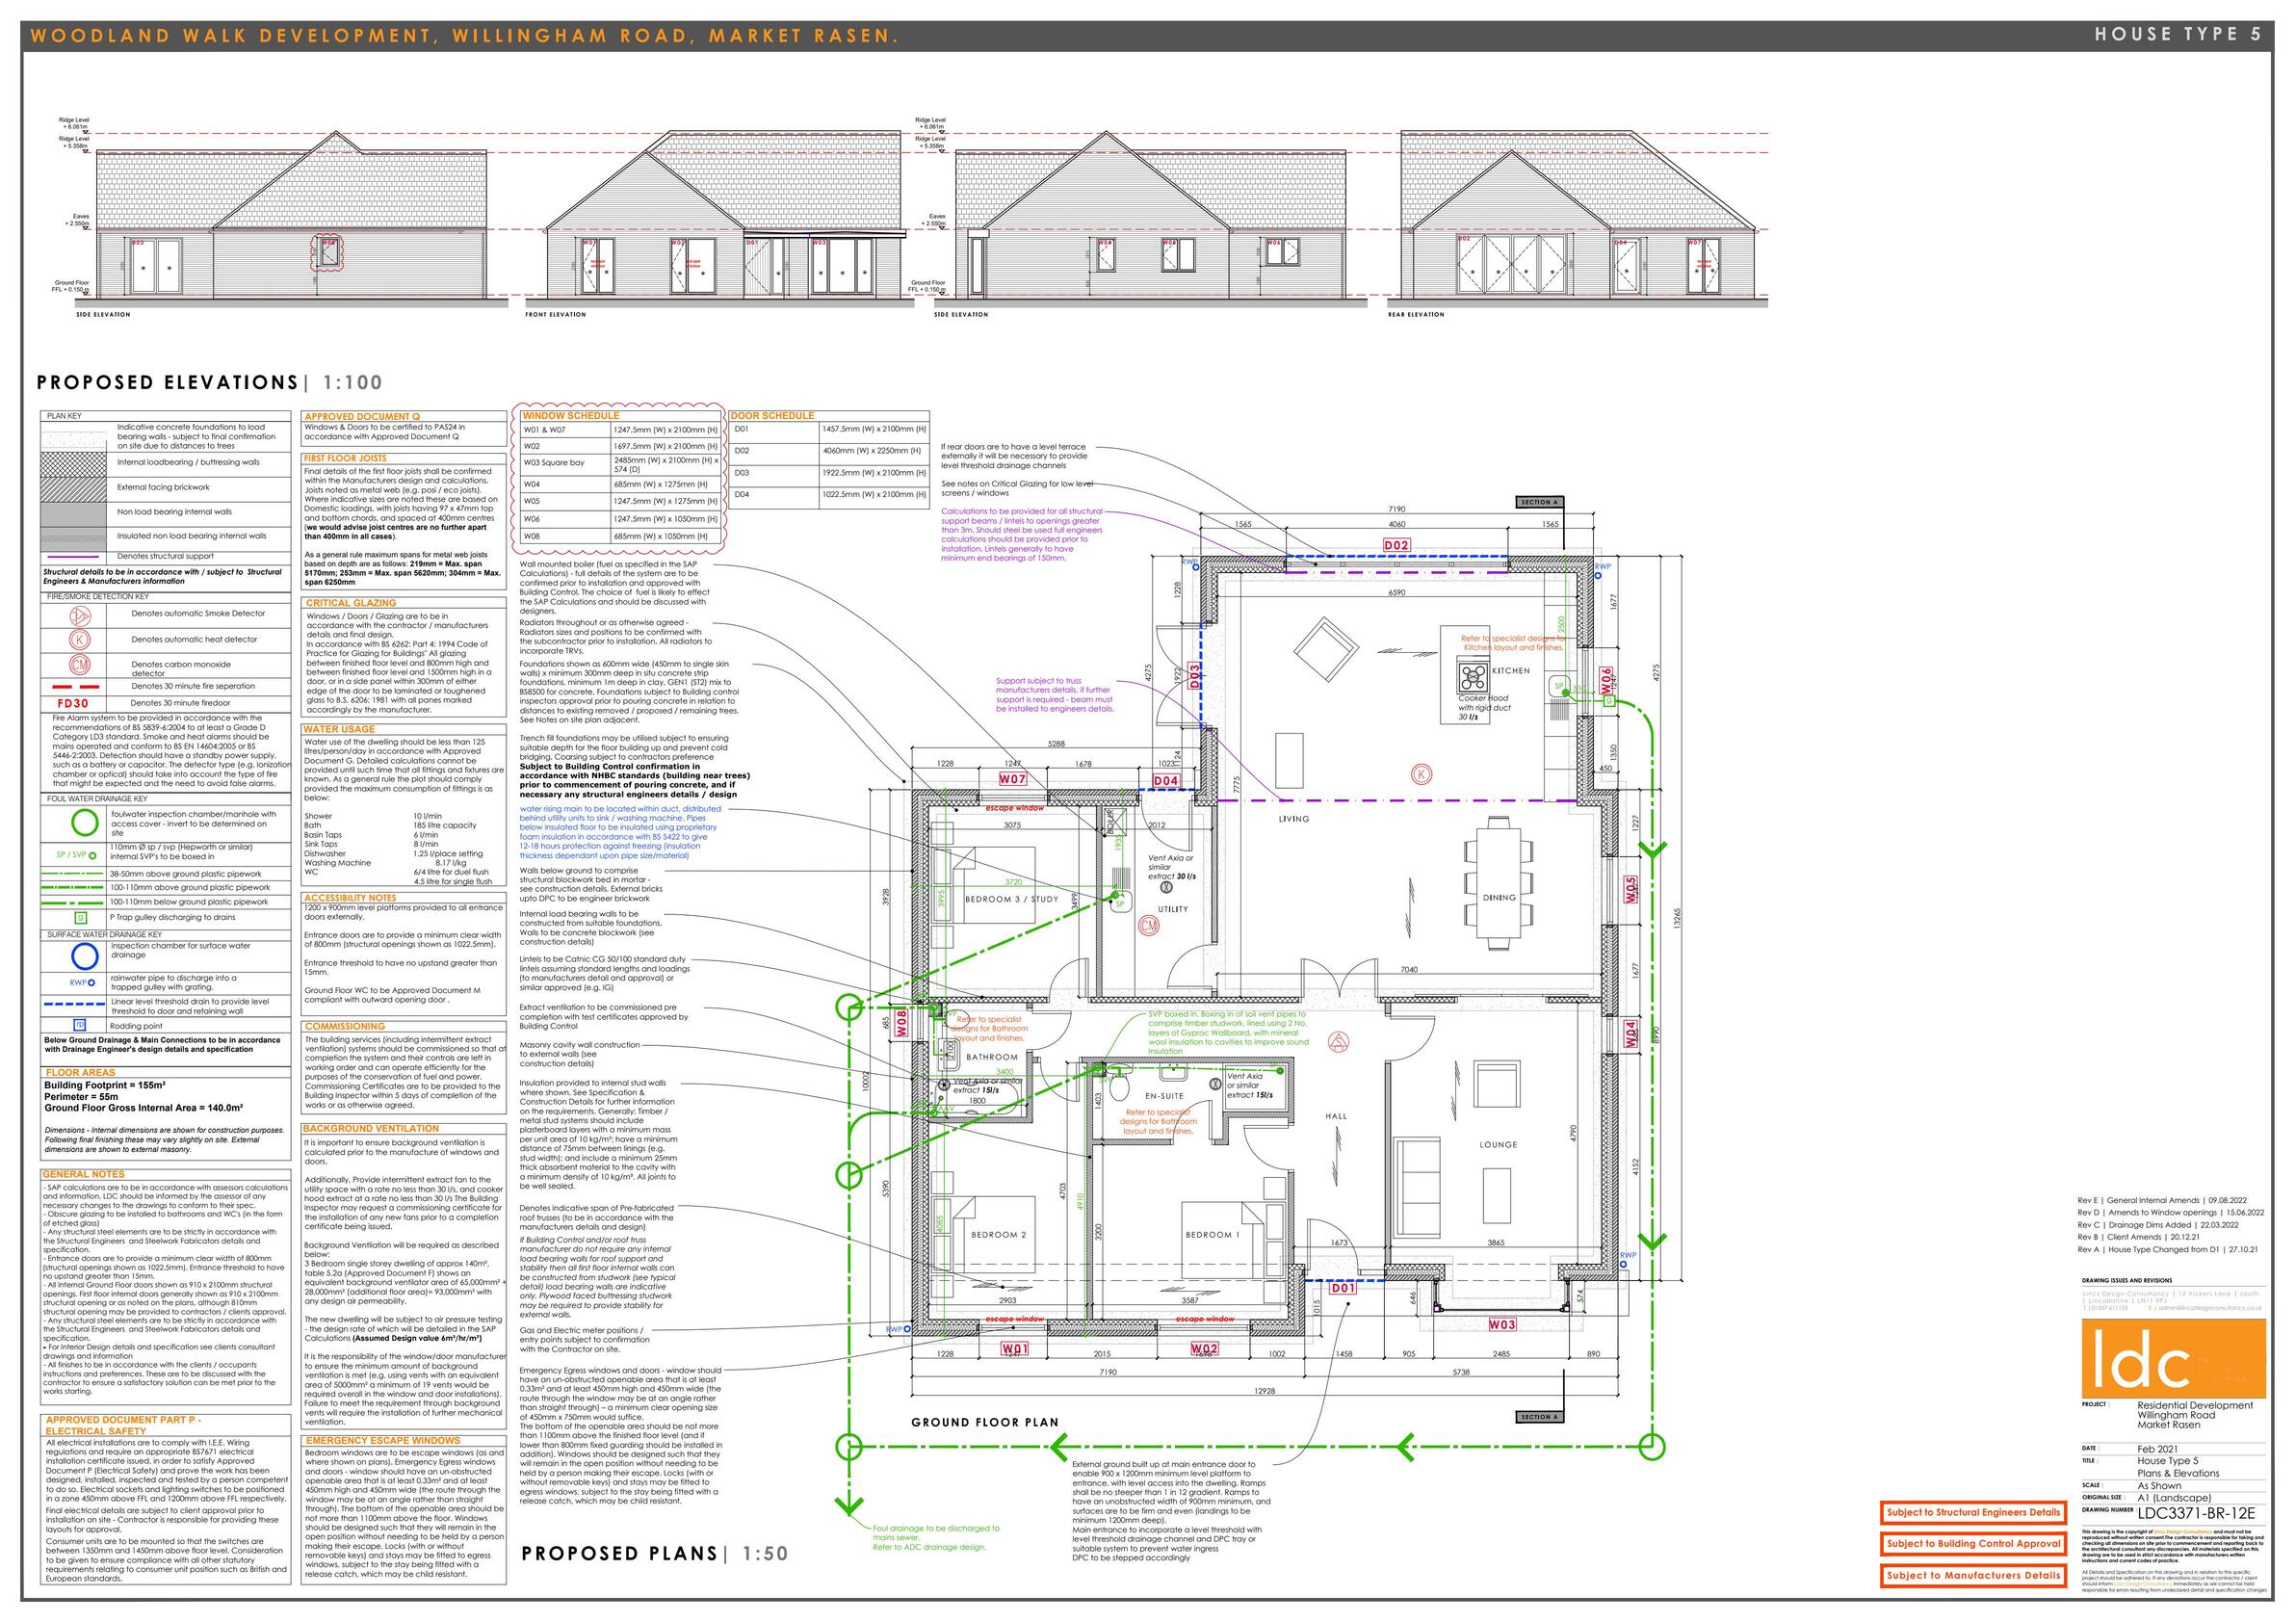Click the "GROUND FLOOR PLAN" caption
The image size is (2296, 1622).
(x=984, y=1422)
